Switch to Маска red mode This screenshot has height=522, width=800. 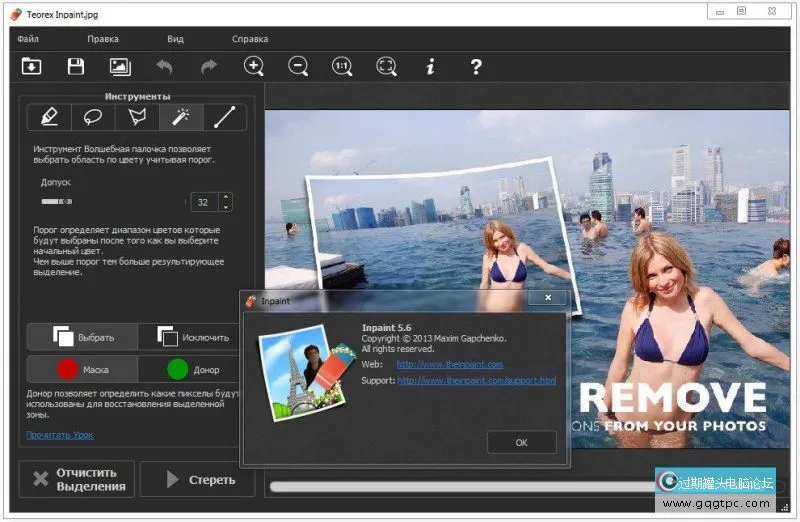(x=82, y=369)
